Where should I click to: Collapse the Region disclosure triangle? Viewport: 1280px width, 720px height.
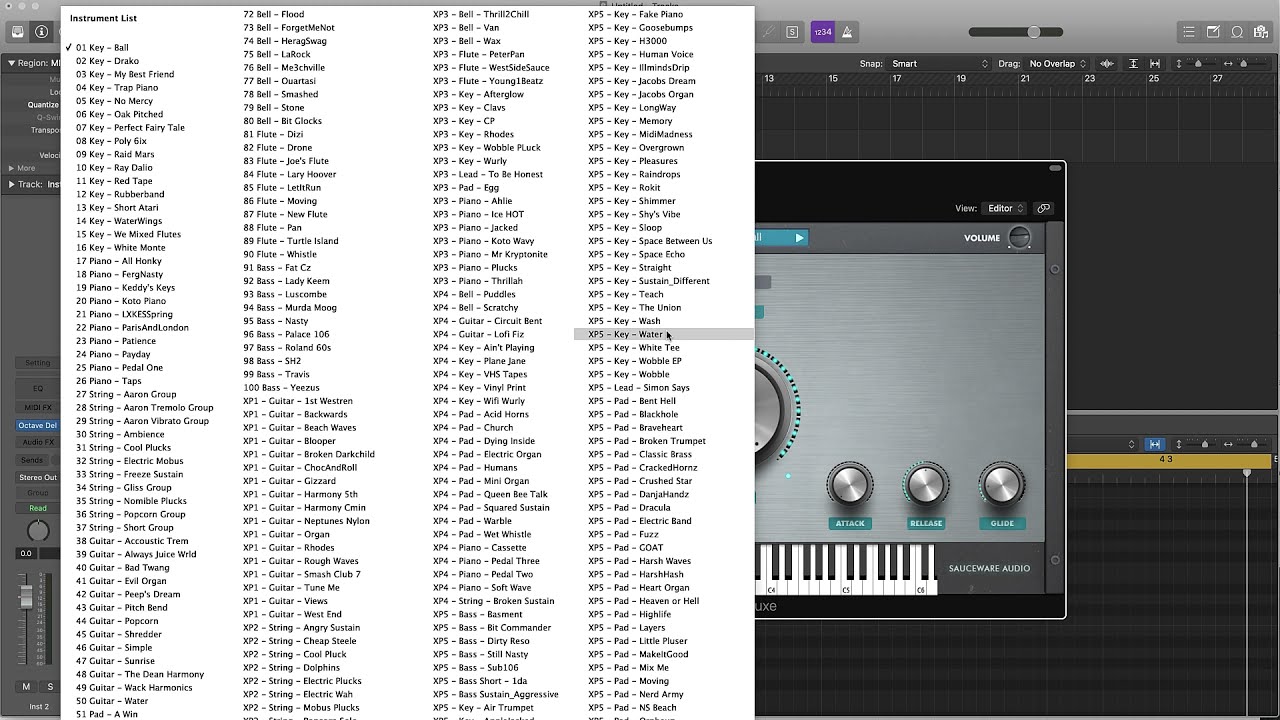[11, 64]
